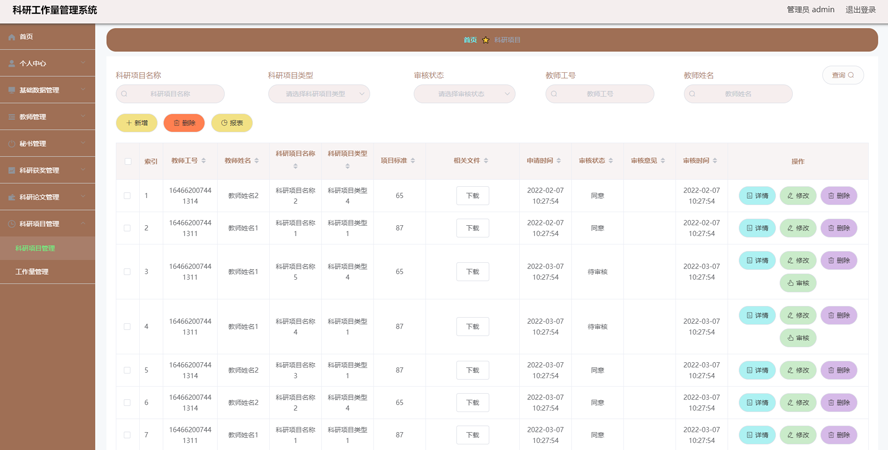The width and height of the screenshot is (888, 450).
Task: Open the 工作量管理 submenu item
Action: pyautogui.click(x=48, y=272)
